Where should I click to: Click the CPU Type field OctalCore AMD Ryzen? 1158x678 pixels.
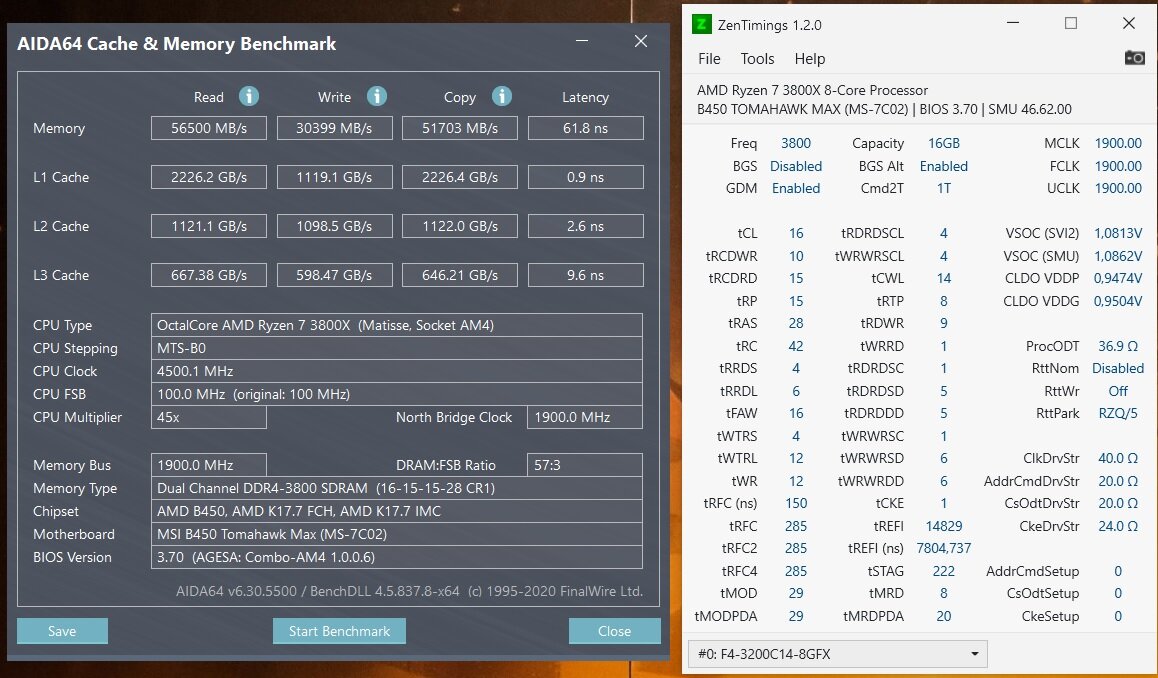pyautogui.click(x=397, y=325)
